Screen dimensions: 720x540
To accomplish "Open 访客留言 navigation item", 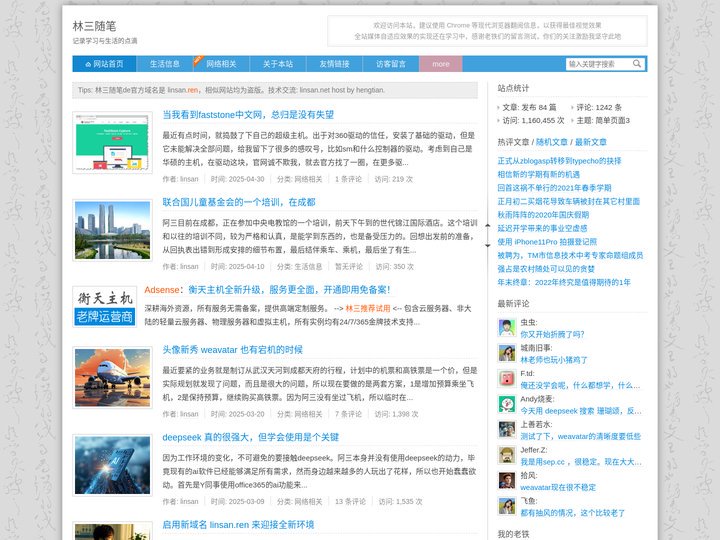I will 391,64.
